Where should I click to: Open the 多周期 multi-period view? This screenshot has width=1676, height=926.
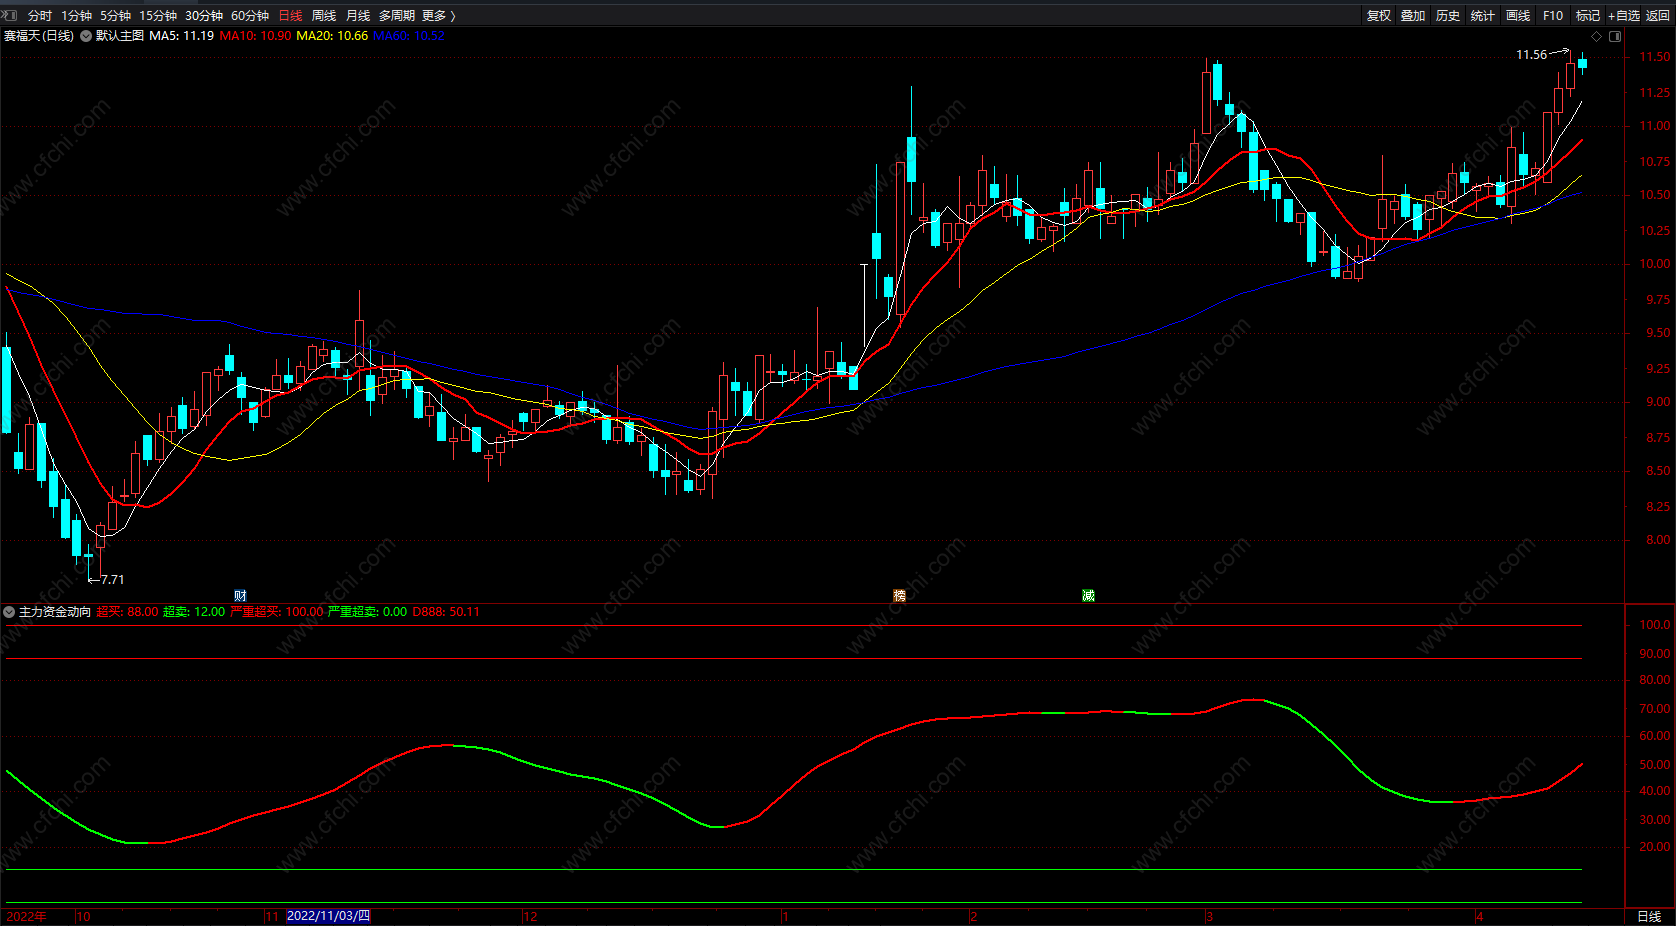pyautogui.click(x=396, y=16)
